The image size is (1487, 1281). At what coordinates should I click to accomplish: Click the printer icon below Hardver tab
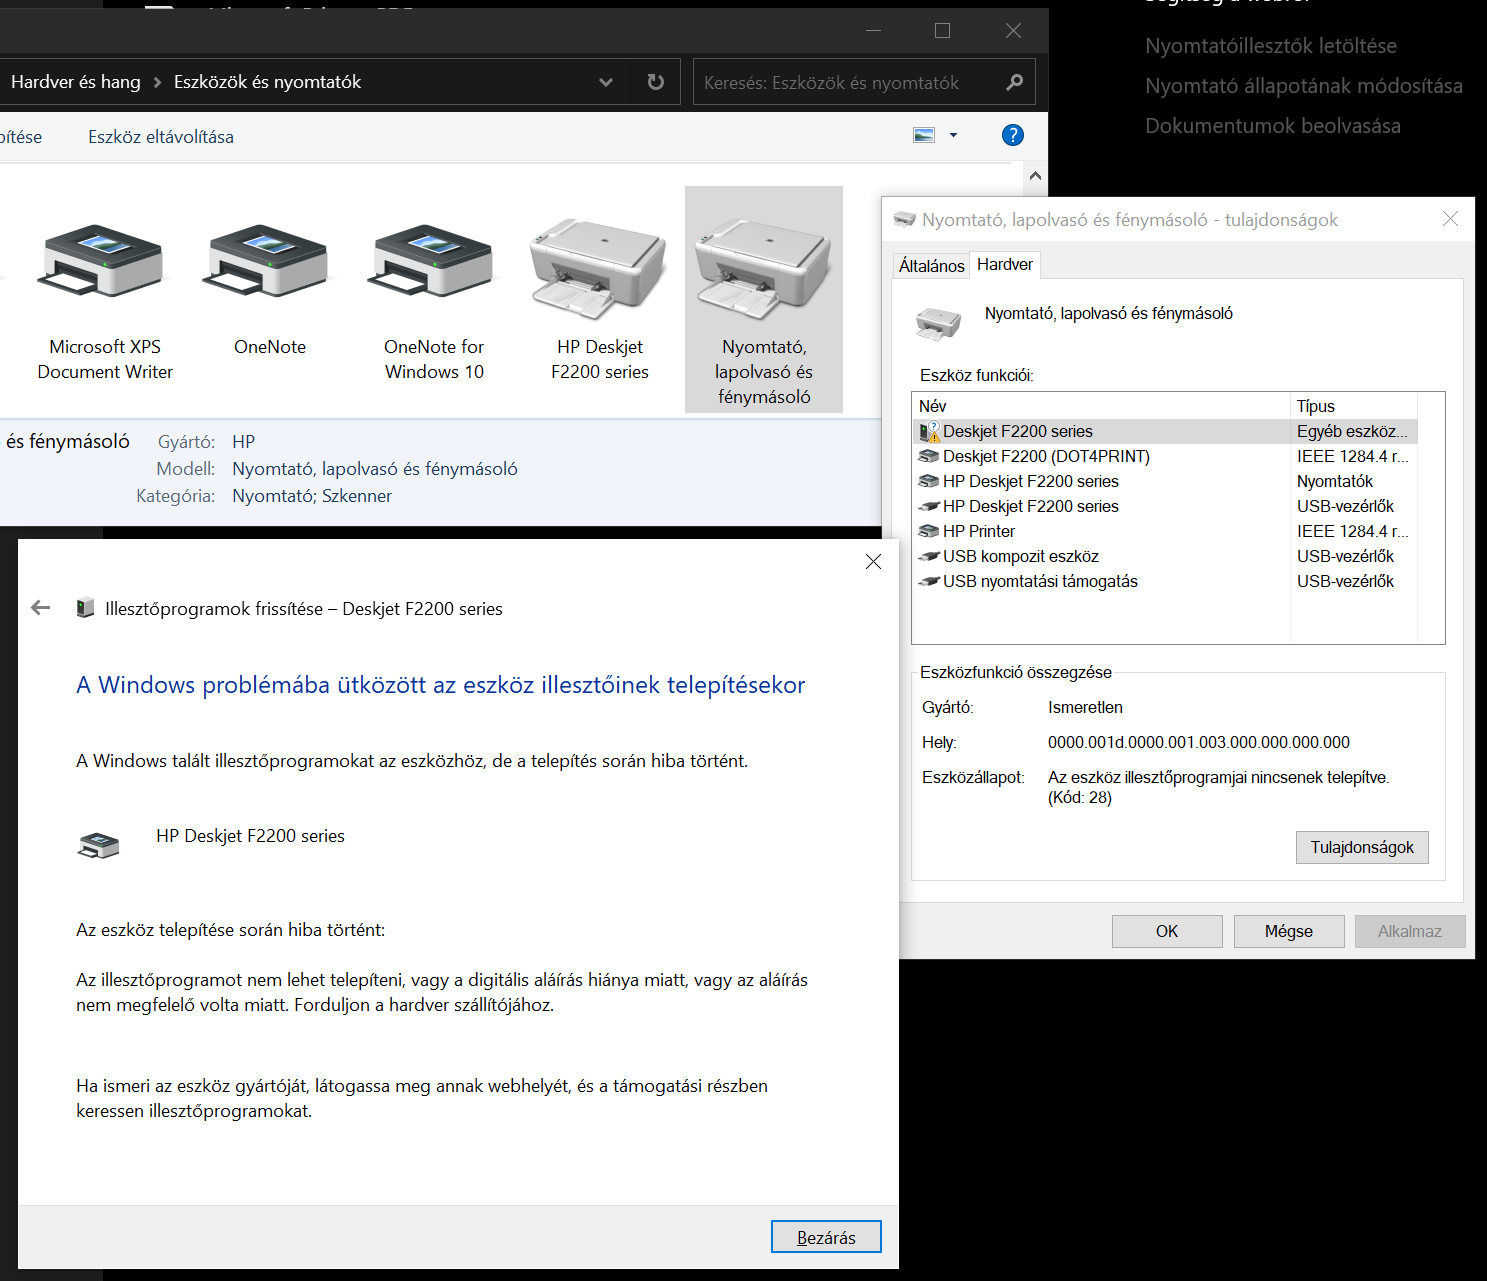click(938, 322)
